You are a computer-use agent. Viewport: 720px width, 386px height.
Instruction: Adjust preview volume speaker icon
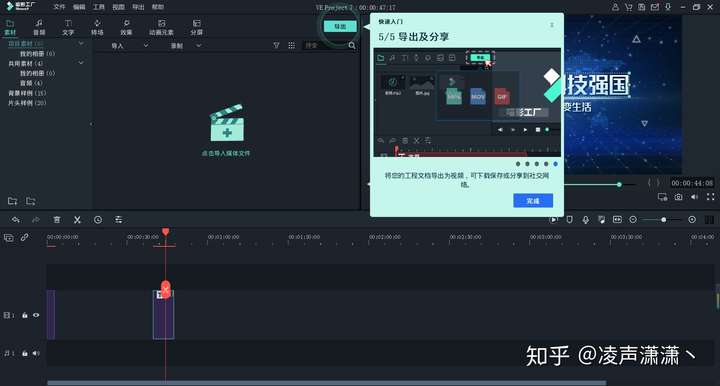pyautogui.click(x=694, y=197)
